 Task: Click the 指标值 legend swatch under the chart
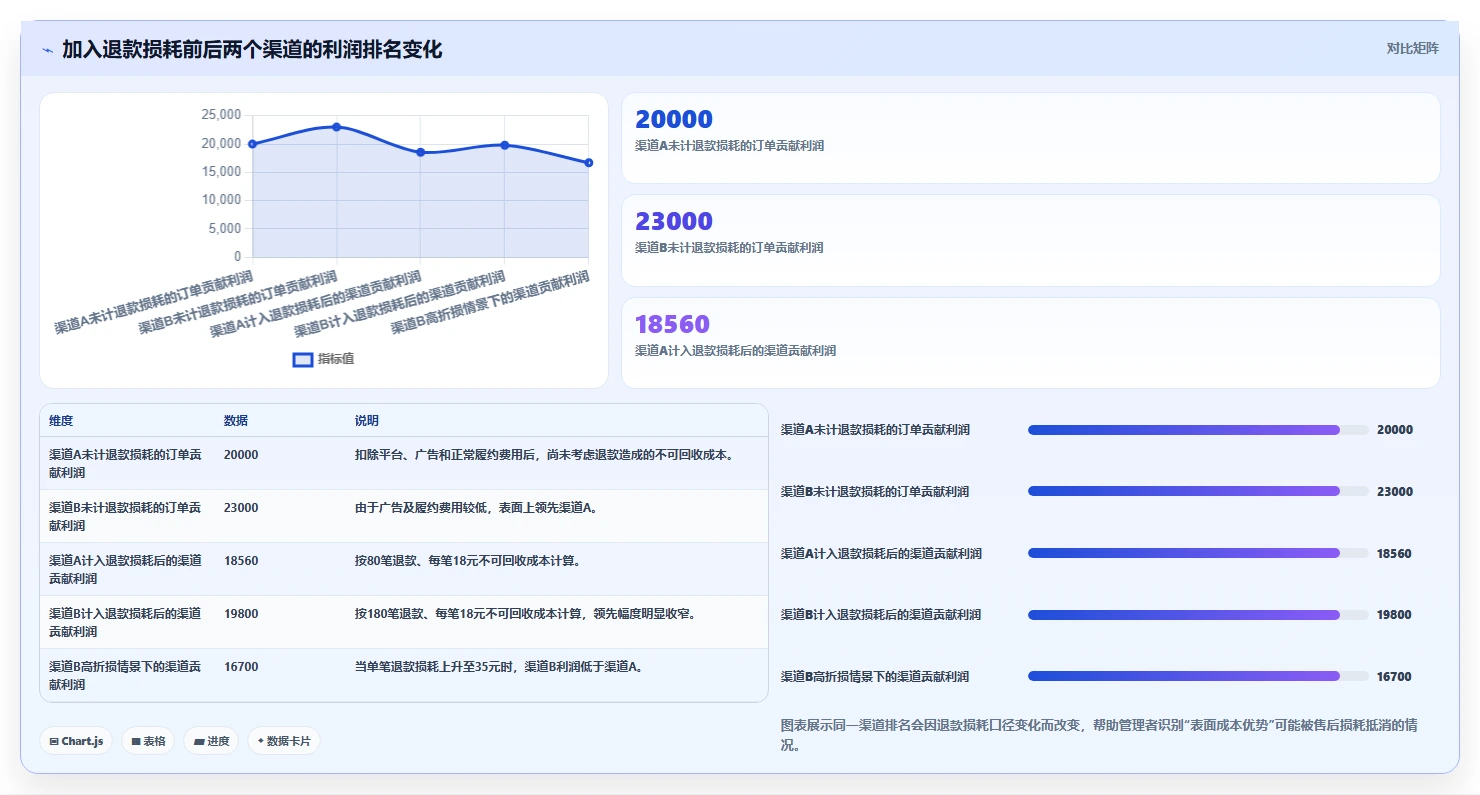point(302,360)
